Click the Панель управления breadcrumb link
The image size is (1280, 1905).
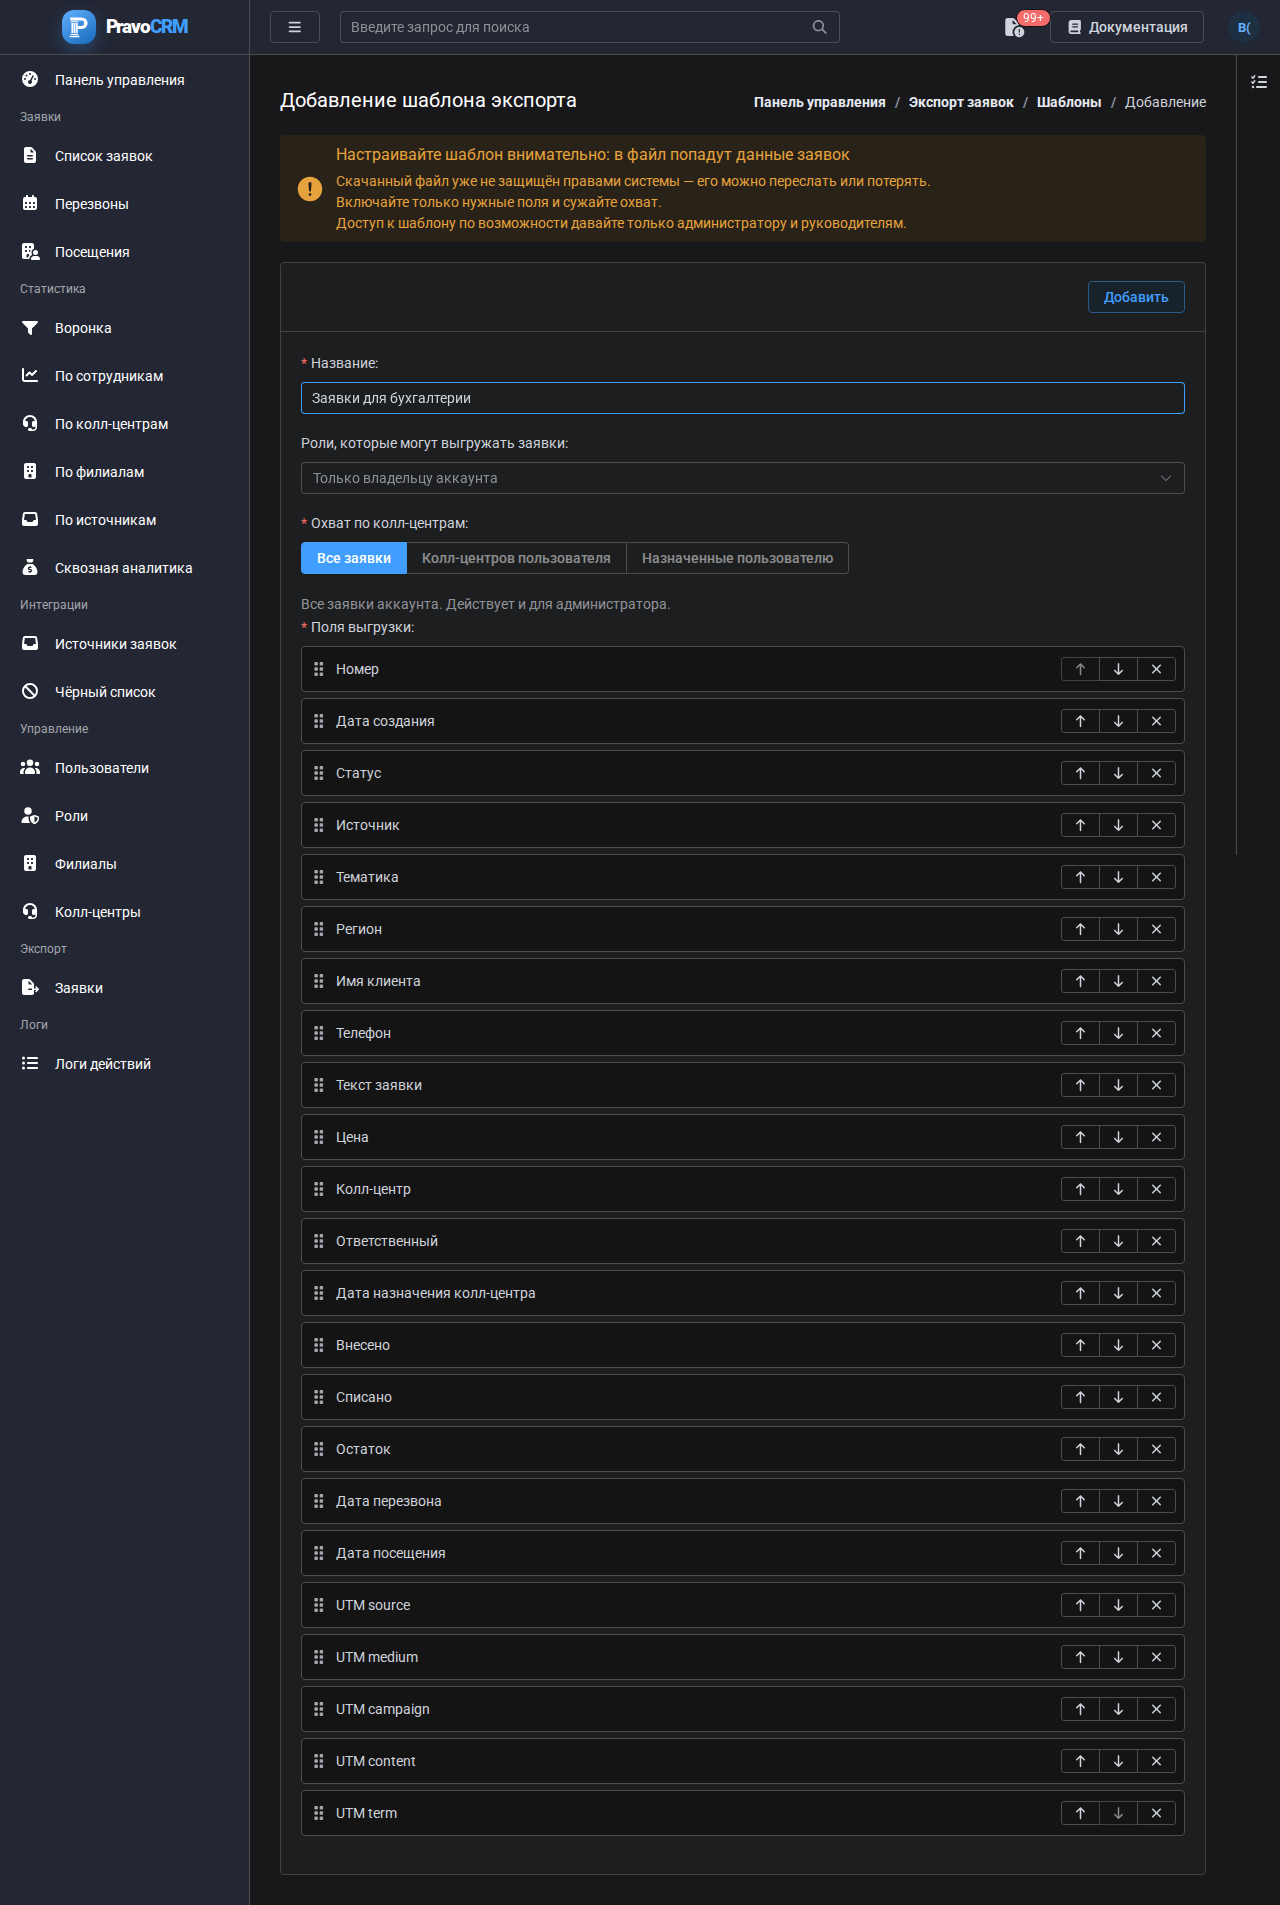tap(820, 102)
